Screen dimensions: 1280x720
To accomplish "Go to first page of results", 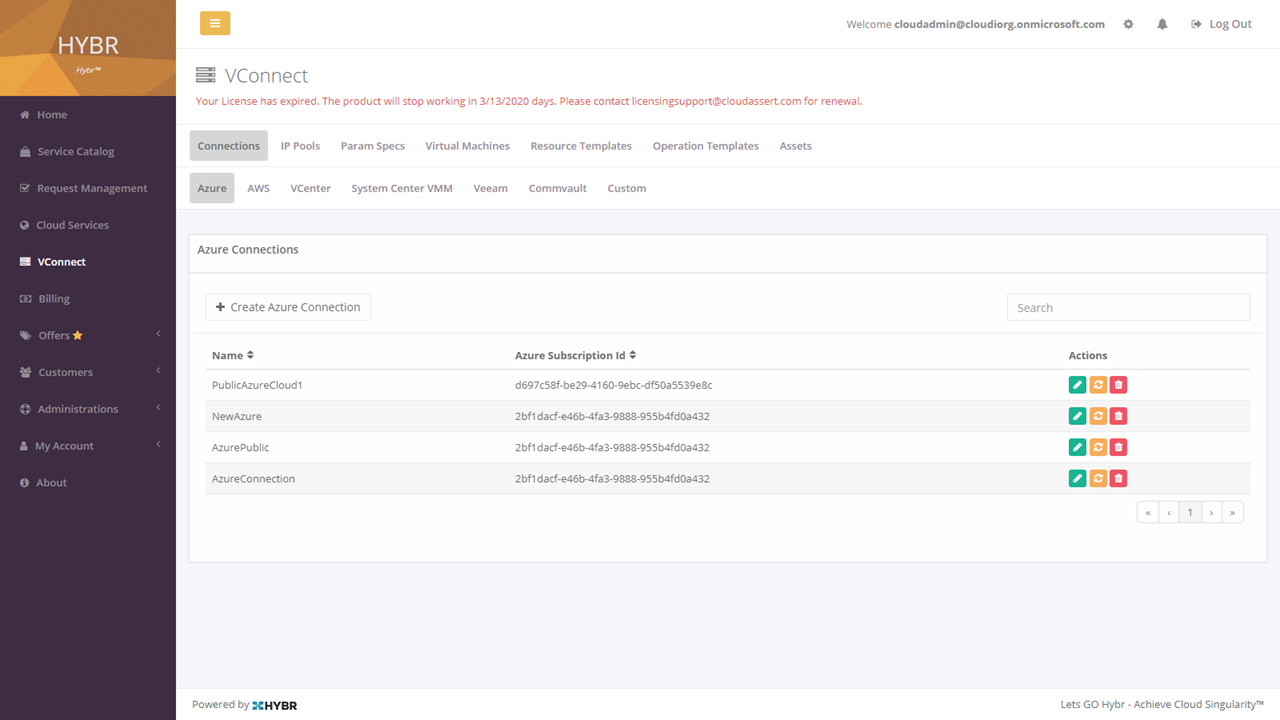I will 1148,513.
